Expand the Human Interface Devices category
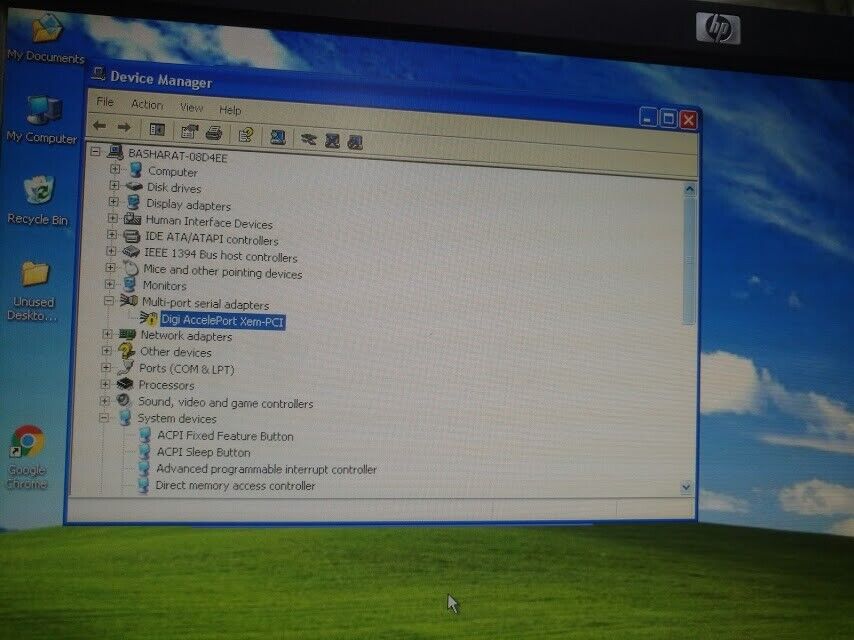Image resolution: width=854 pixels, height=640 pixels. (x=113, y=218)
